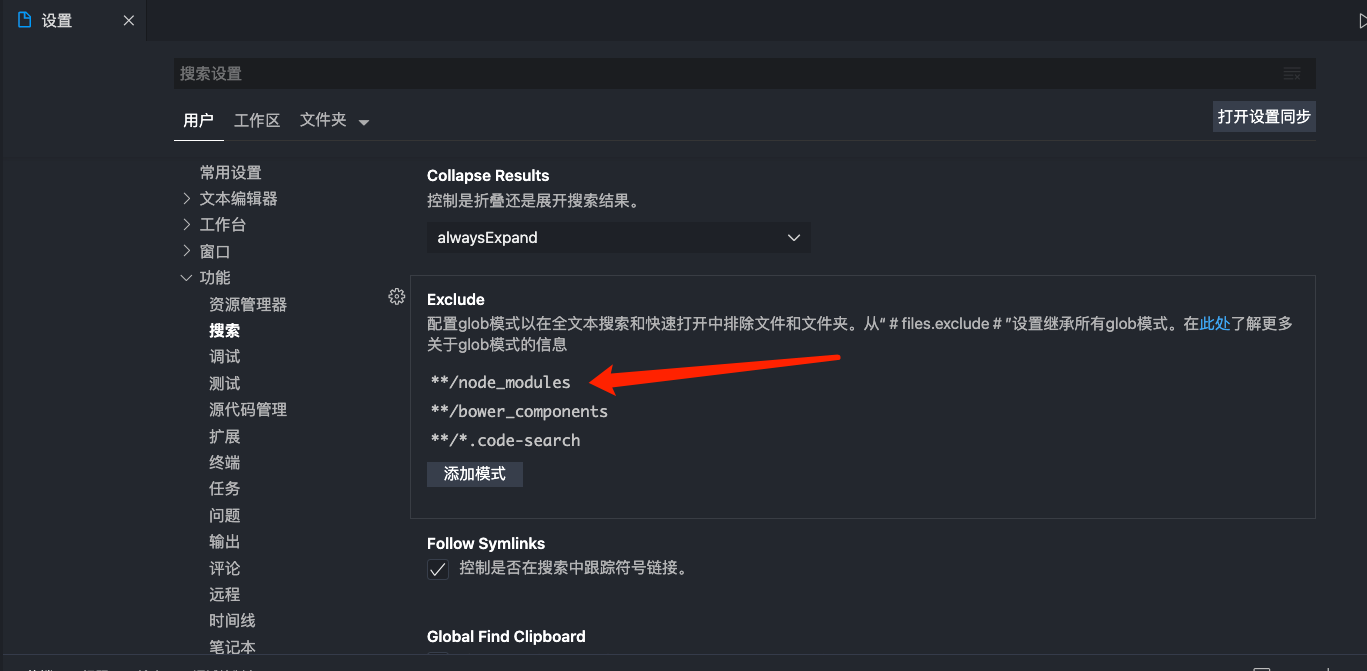Viewport: 1367px width, 671px height.
Task: Select the **/node_modules exclude pattern
Action: coord(500,382)
